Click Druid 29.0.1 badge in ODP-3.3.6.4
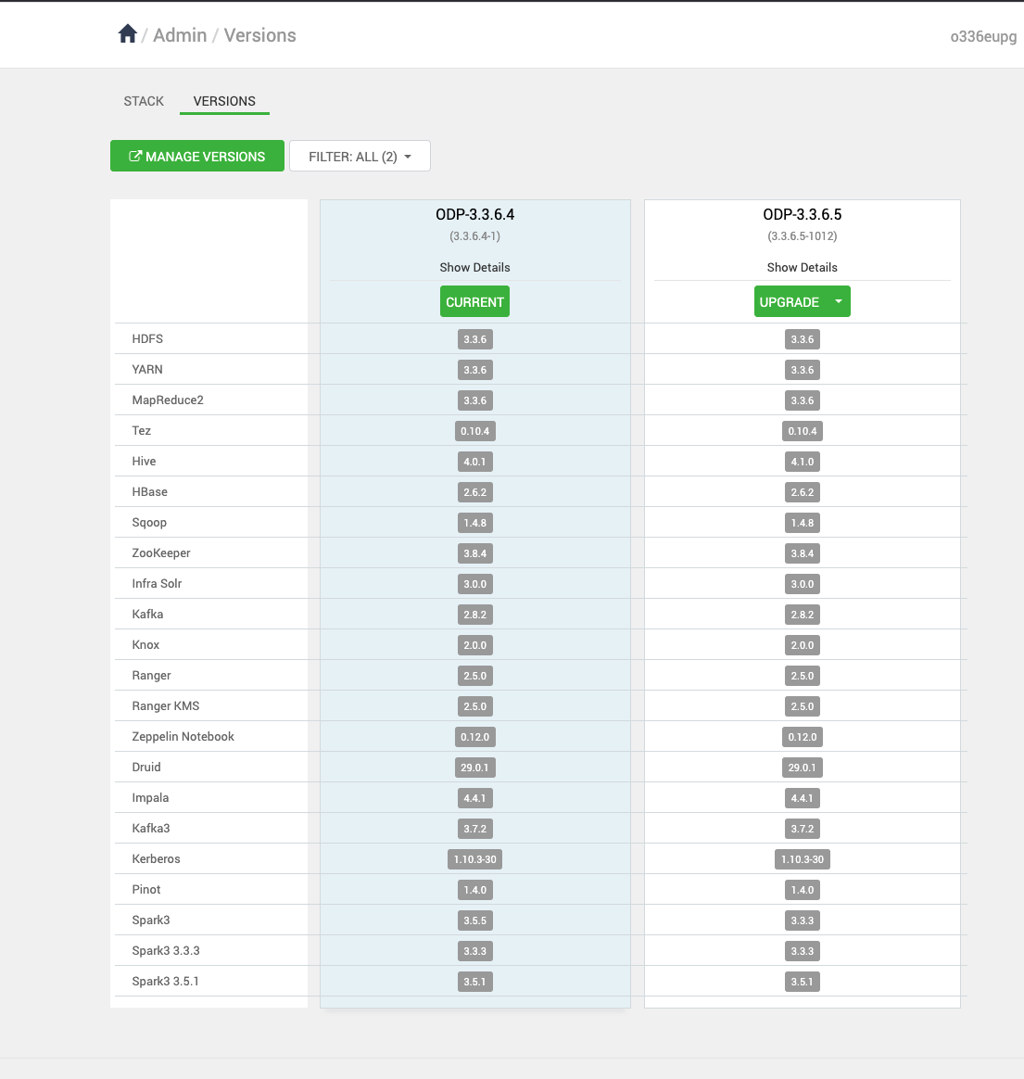The width and height of the screenshot is (1024, 1079). [x=475, y=767]
